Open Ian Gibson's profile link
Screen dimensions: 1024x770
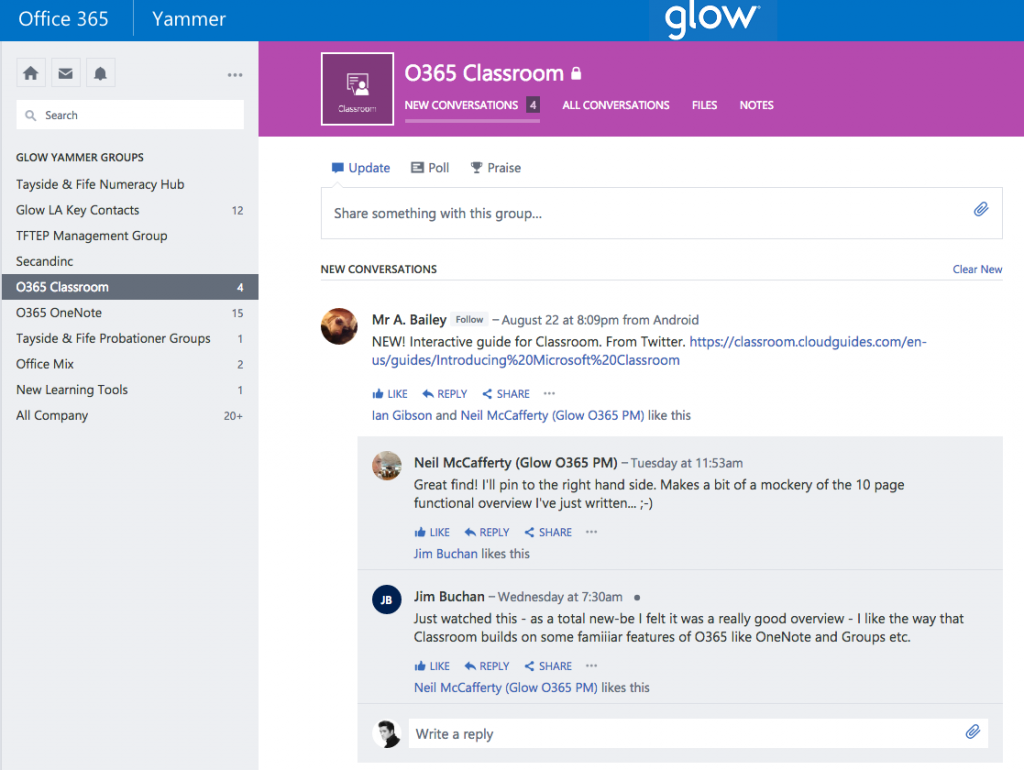(x=402, y=415)
